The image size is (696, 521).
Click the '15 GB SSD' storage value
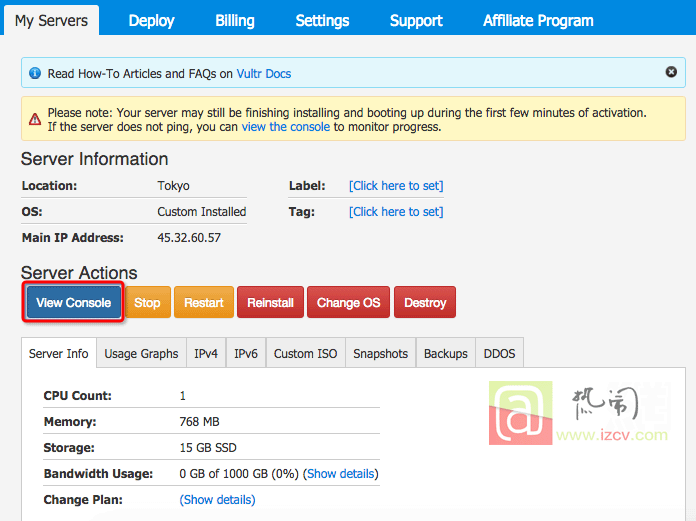click(208, 447)
